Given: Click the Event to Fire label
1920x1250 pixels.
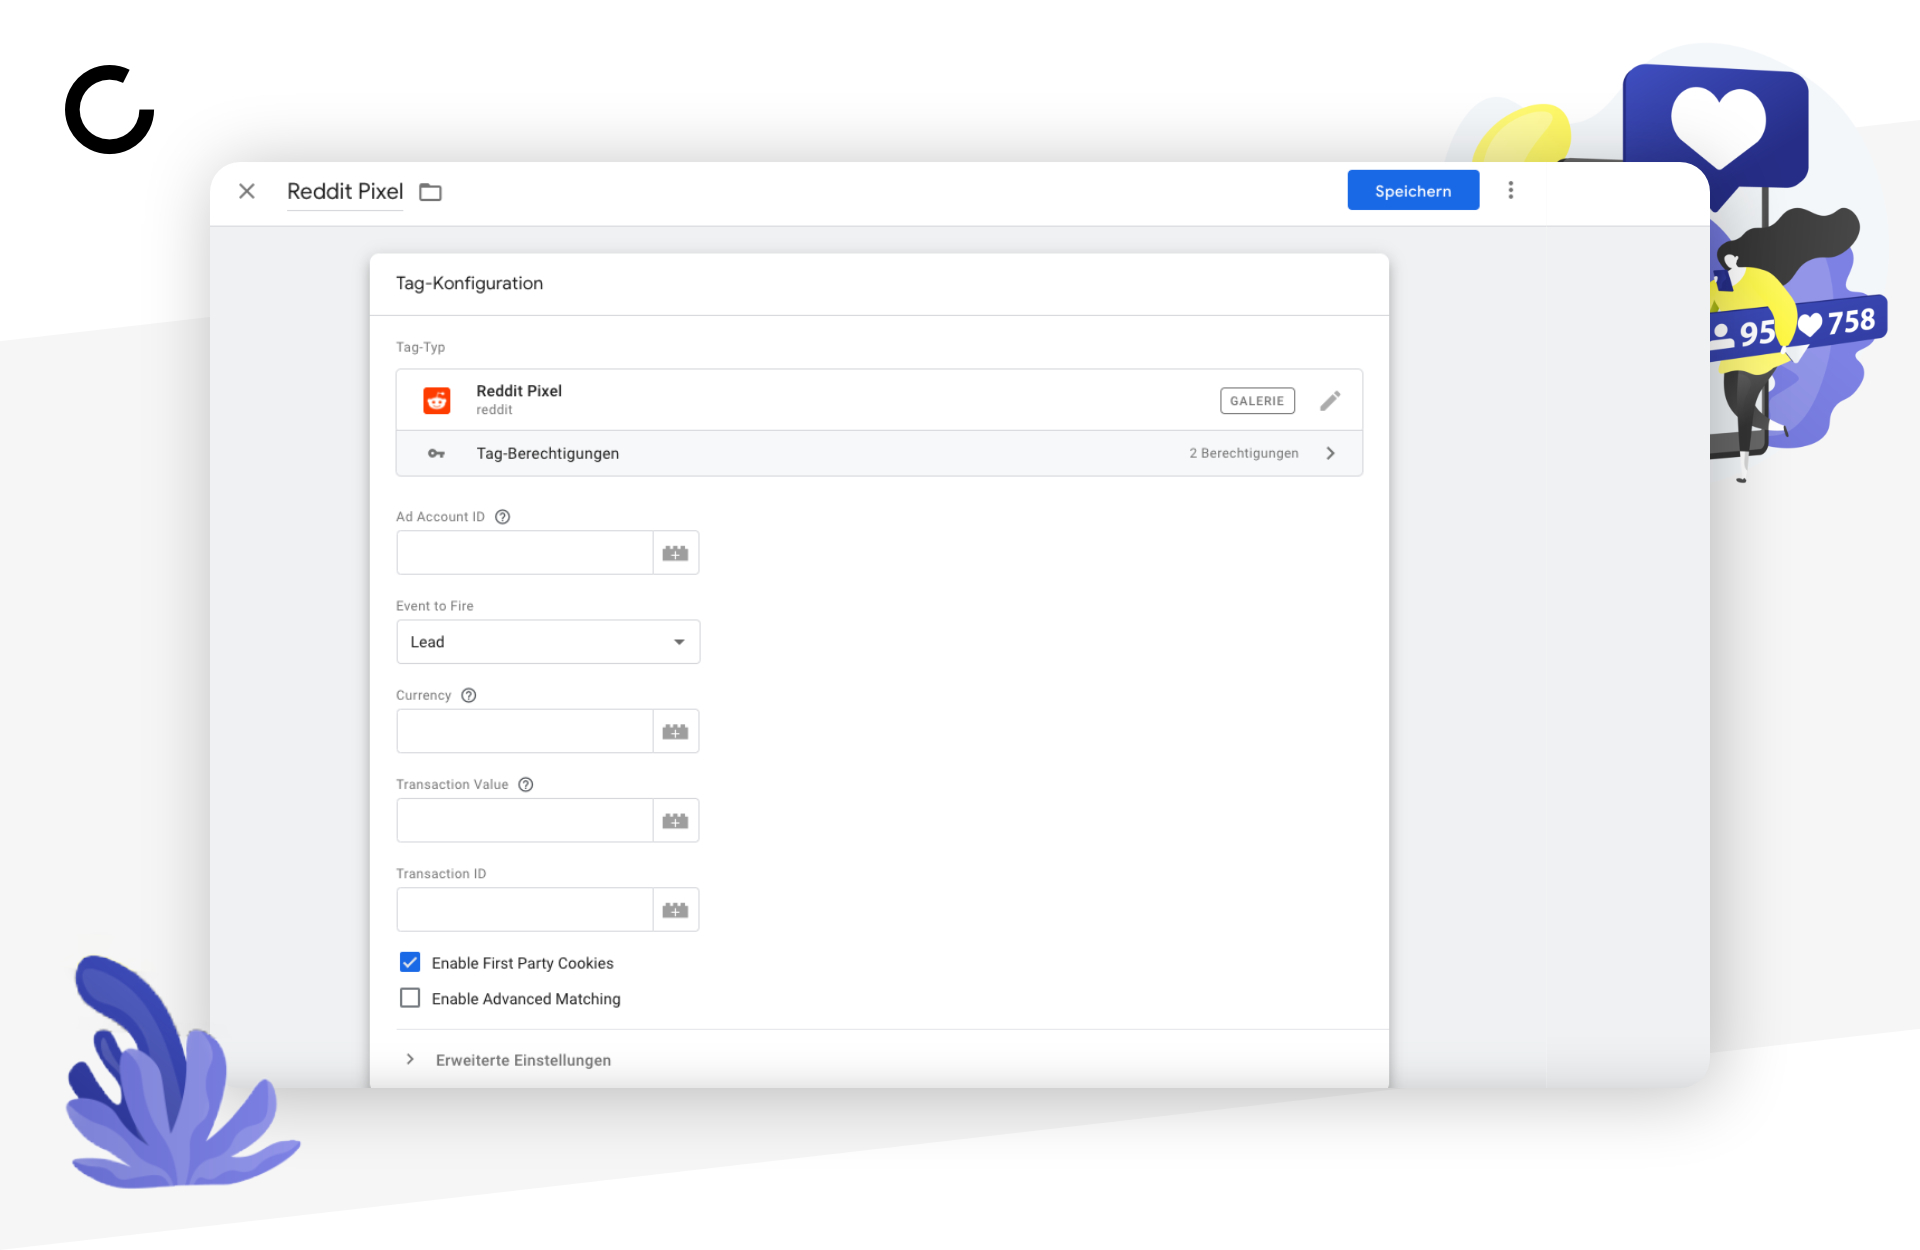Looking at the screenshot, I should [435, 606].
